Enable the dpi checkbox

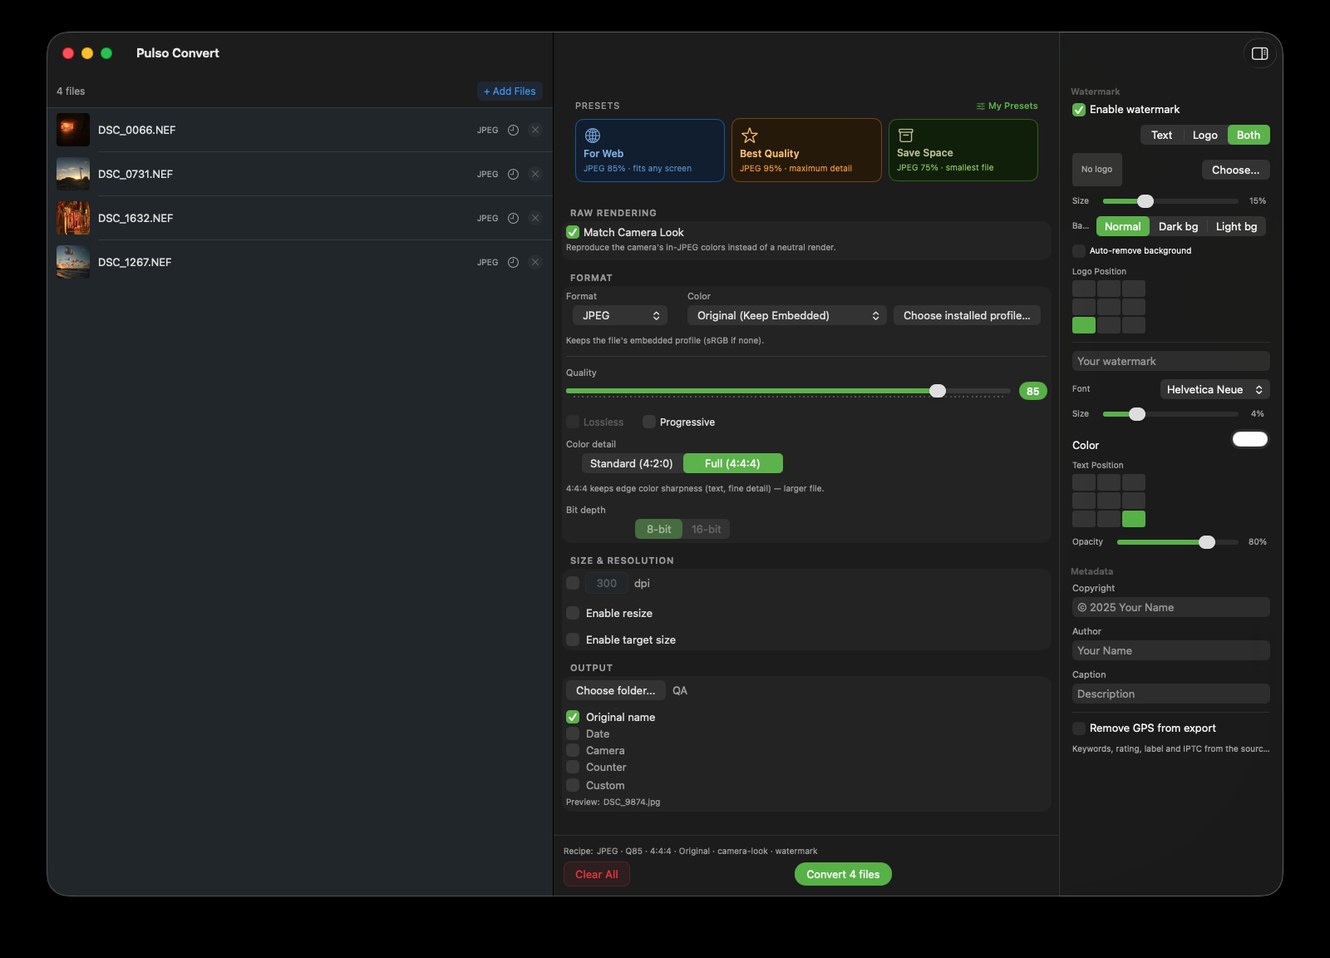(x=573, y=583)
